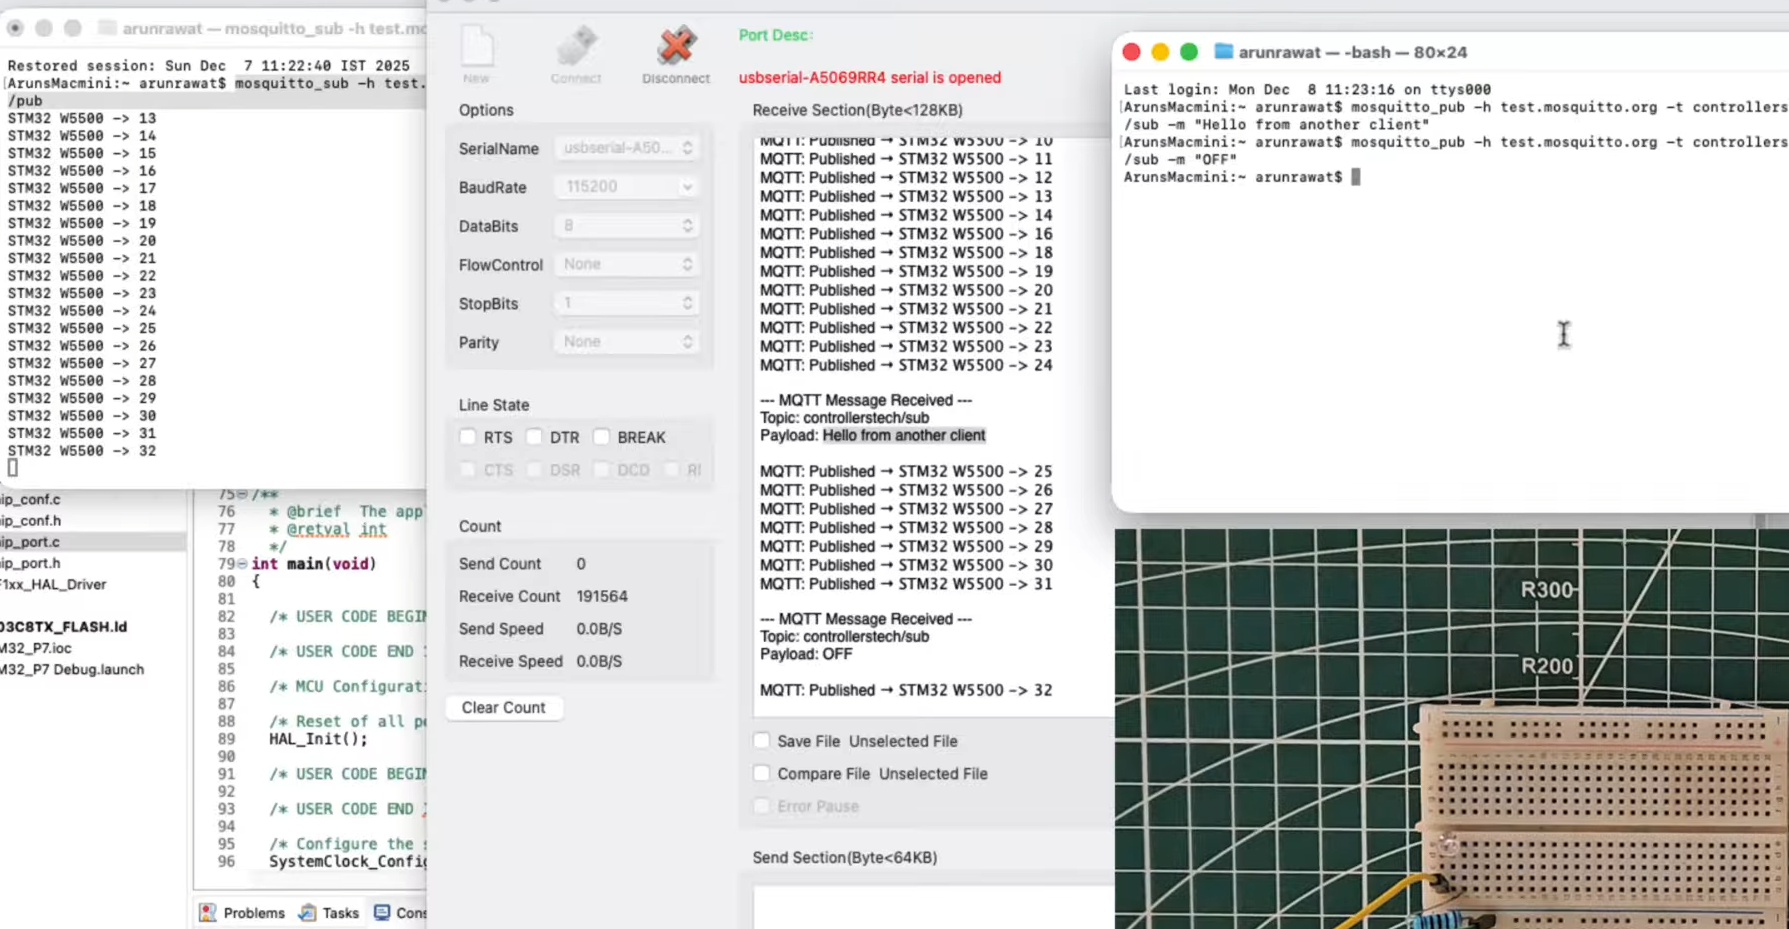Select ip_port.h in the project tree
The image size is (1789, 929).
(30, 563)
